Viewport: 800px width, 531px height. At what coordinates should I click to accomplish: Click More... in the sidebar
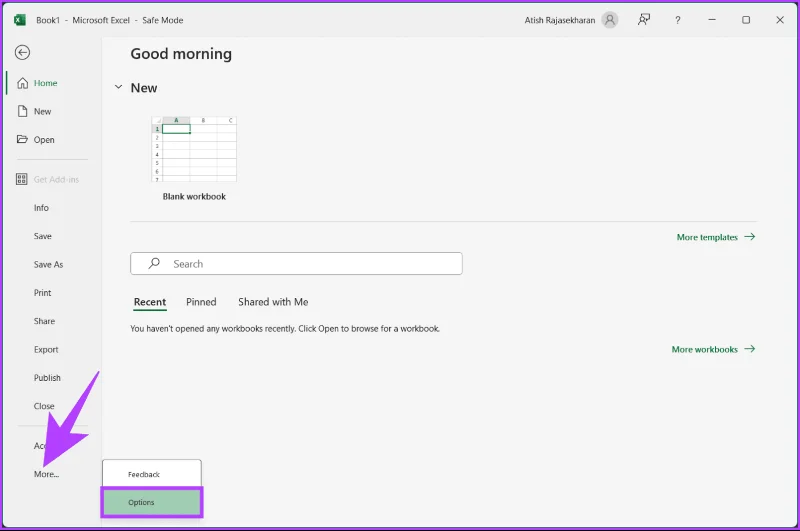point(46,474)
